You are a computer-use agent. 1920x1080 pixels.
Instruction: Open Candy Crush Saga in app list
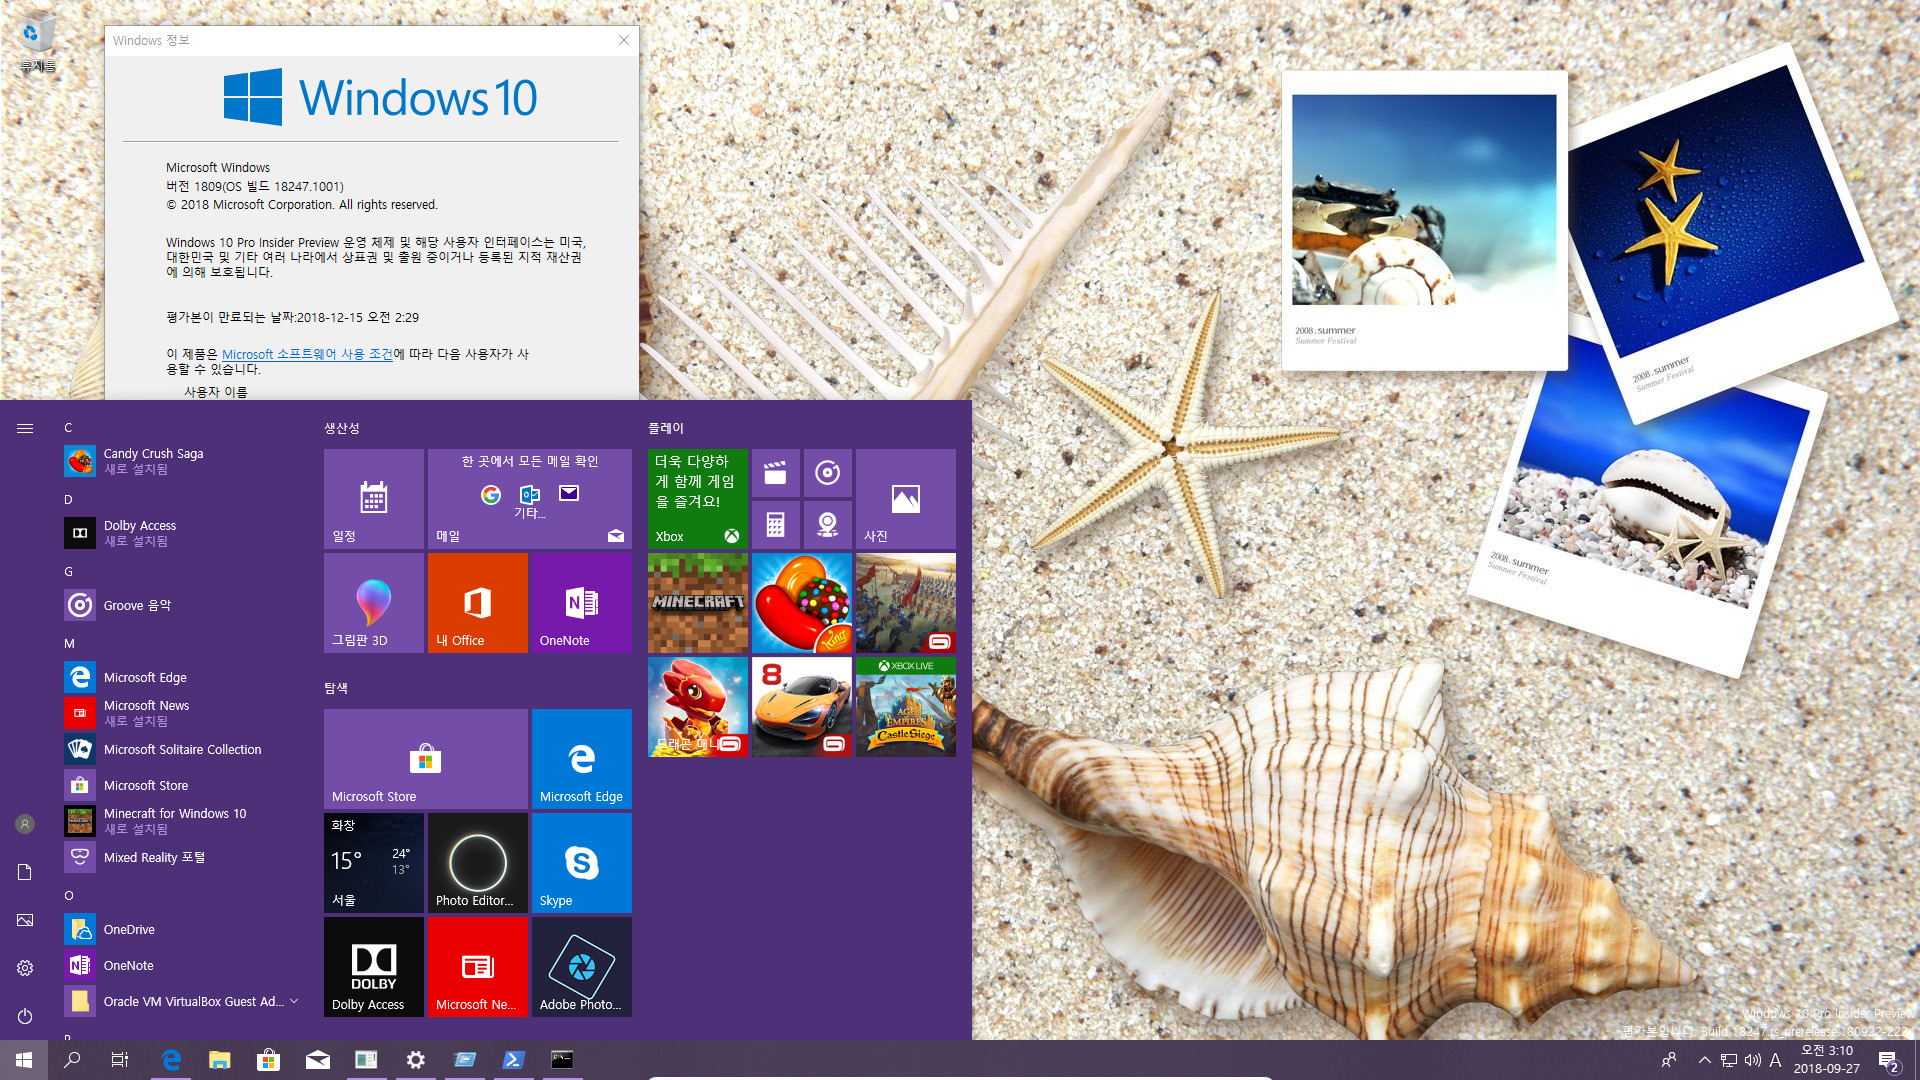tap(182, 461)
